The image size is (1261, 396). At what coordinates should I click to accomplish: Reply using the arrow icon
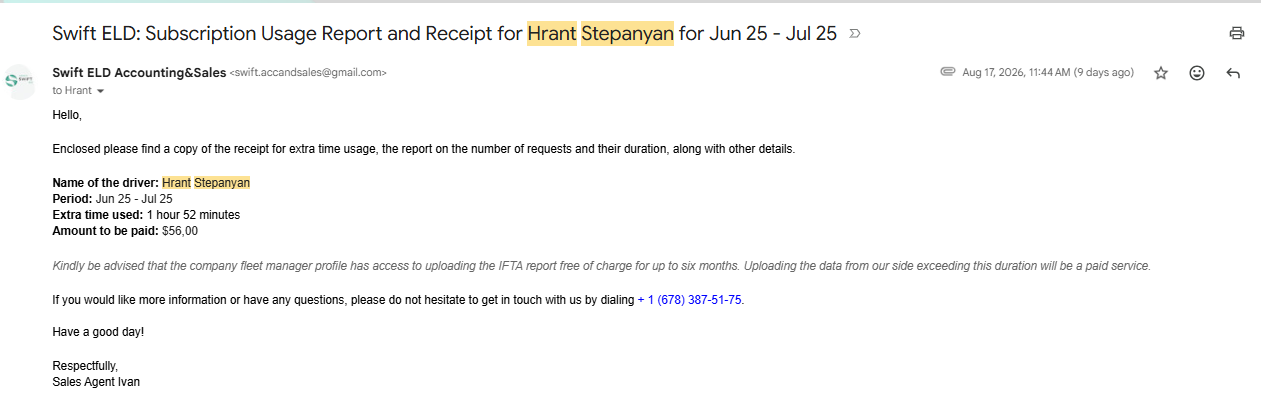click(x=1233, y=73)
